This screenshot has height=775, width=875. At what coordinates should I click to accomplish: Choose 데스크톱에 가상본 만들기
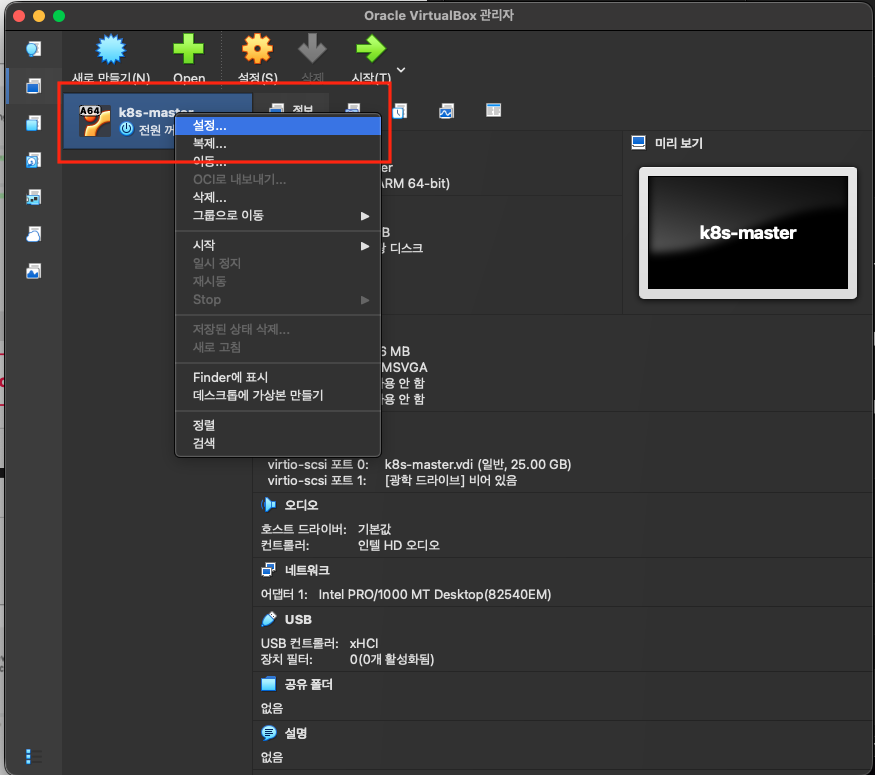coord(278,395)
